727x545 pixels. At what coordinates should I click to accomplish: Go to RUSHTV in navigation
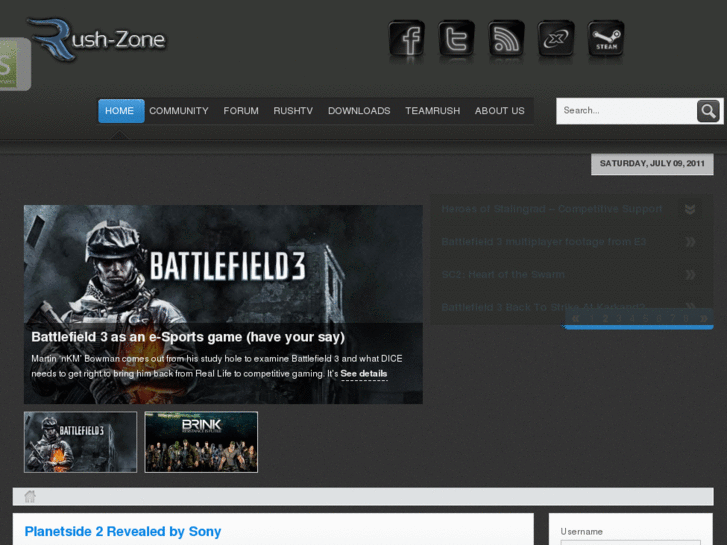coord(293,111)
